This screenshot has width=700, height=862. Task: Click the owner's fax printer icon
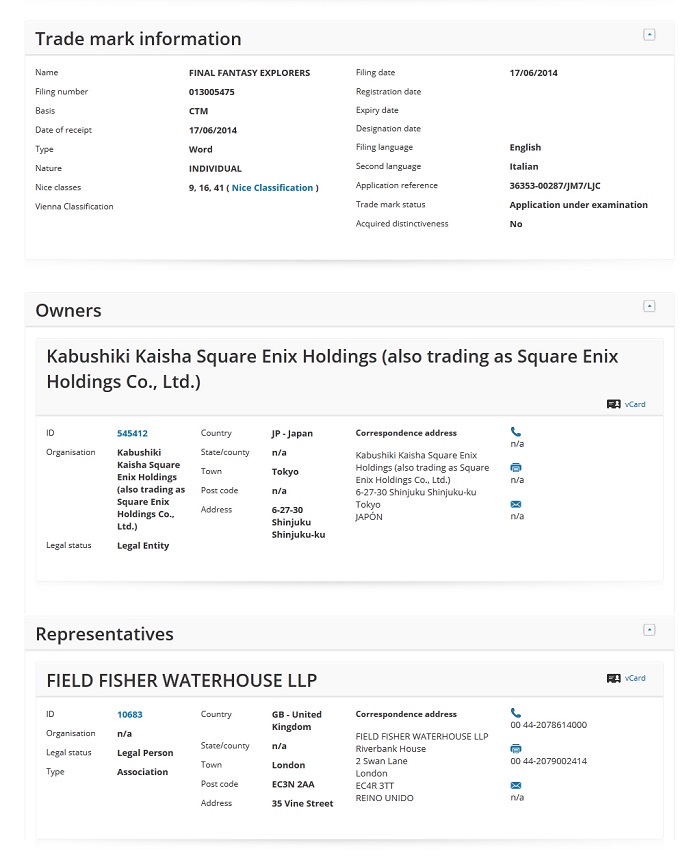point(516,468)
